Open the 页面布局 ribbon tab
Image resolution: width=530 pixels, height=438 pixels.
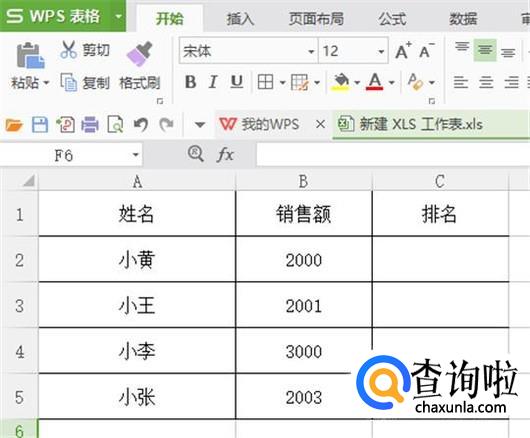point(316,19)
